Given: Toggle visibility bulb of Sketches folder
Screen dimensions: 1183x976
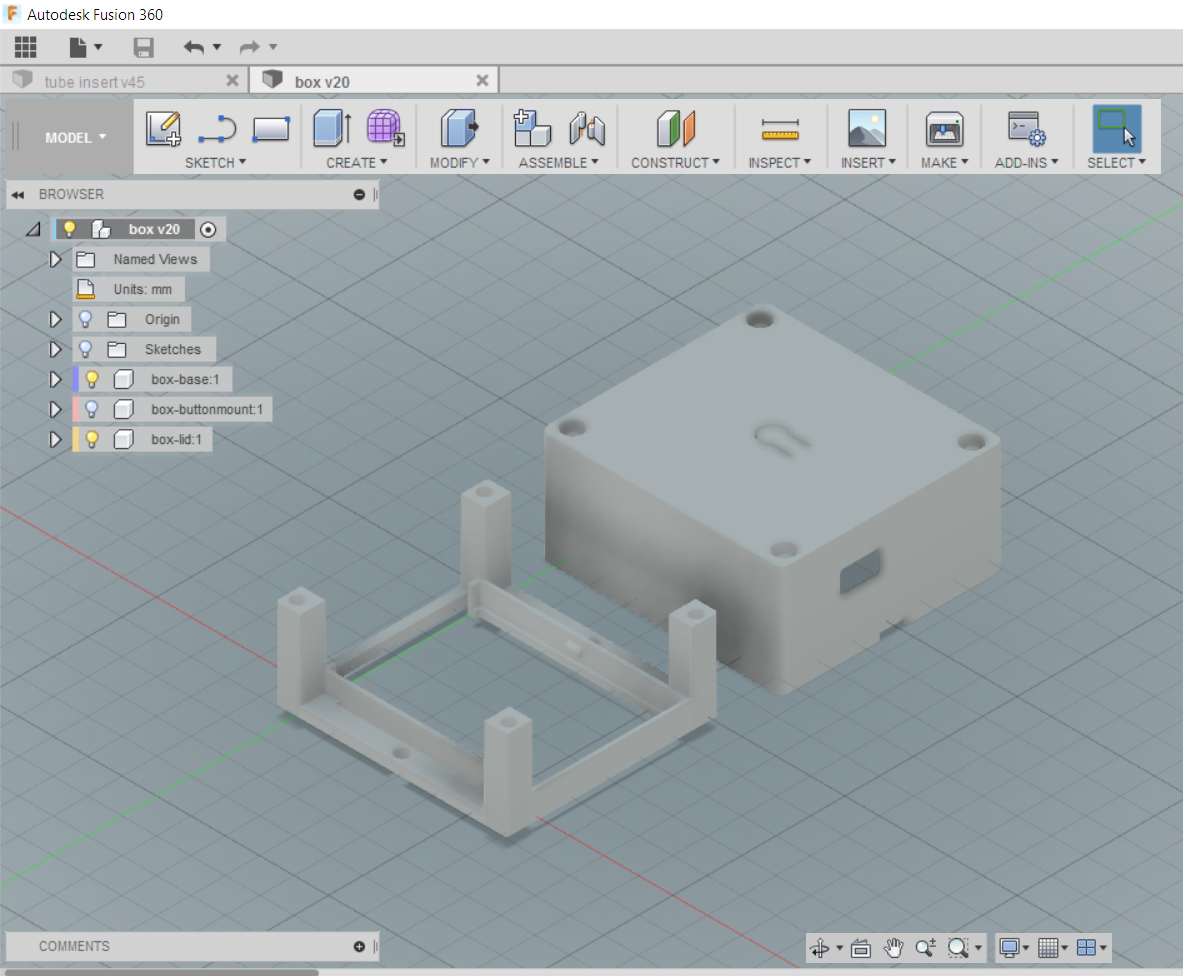Looking at the screenshot, I should 86,349.
